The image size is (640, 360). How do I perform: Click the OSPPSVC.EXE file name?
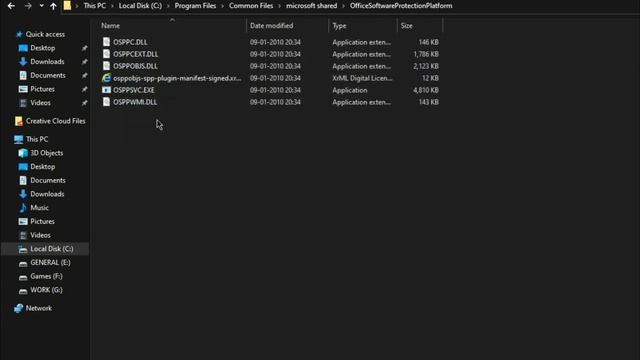tap(134, 90)
